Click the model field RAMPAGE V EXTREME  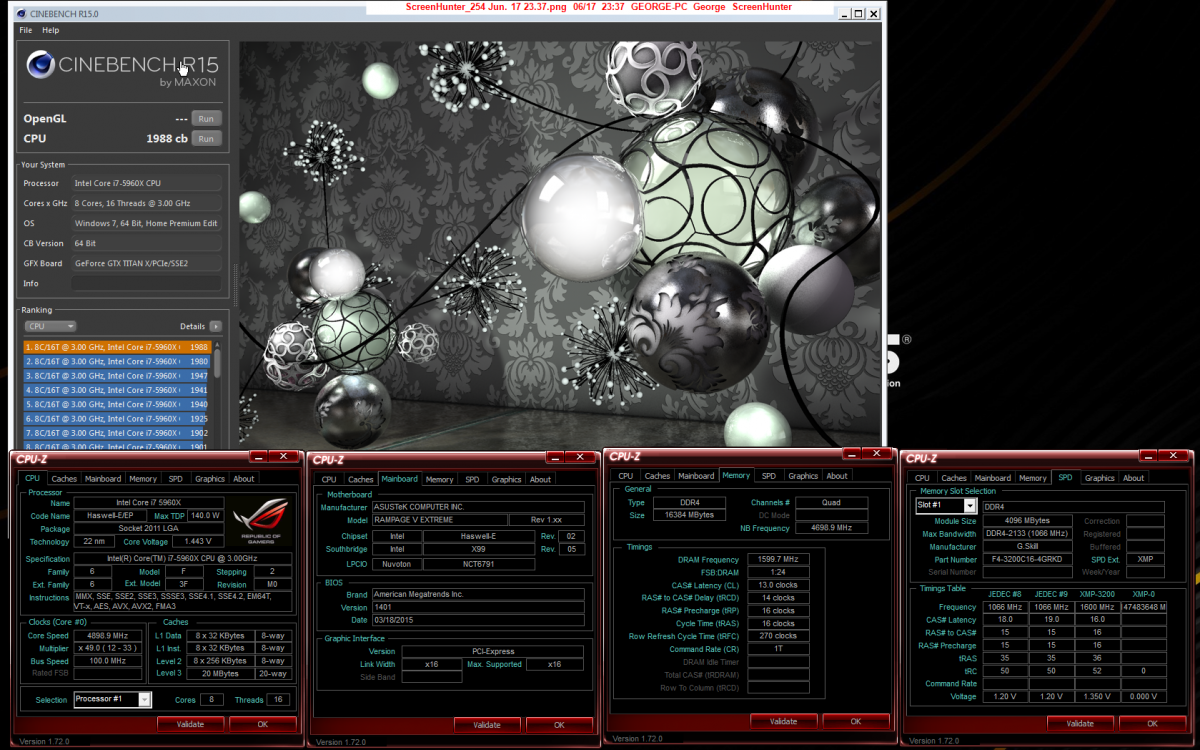click(x=439, y=520)
